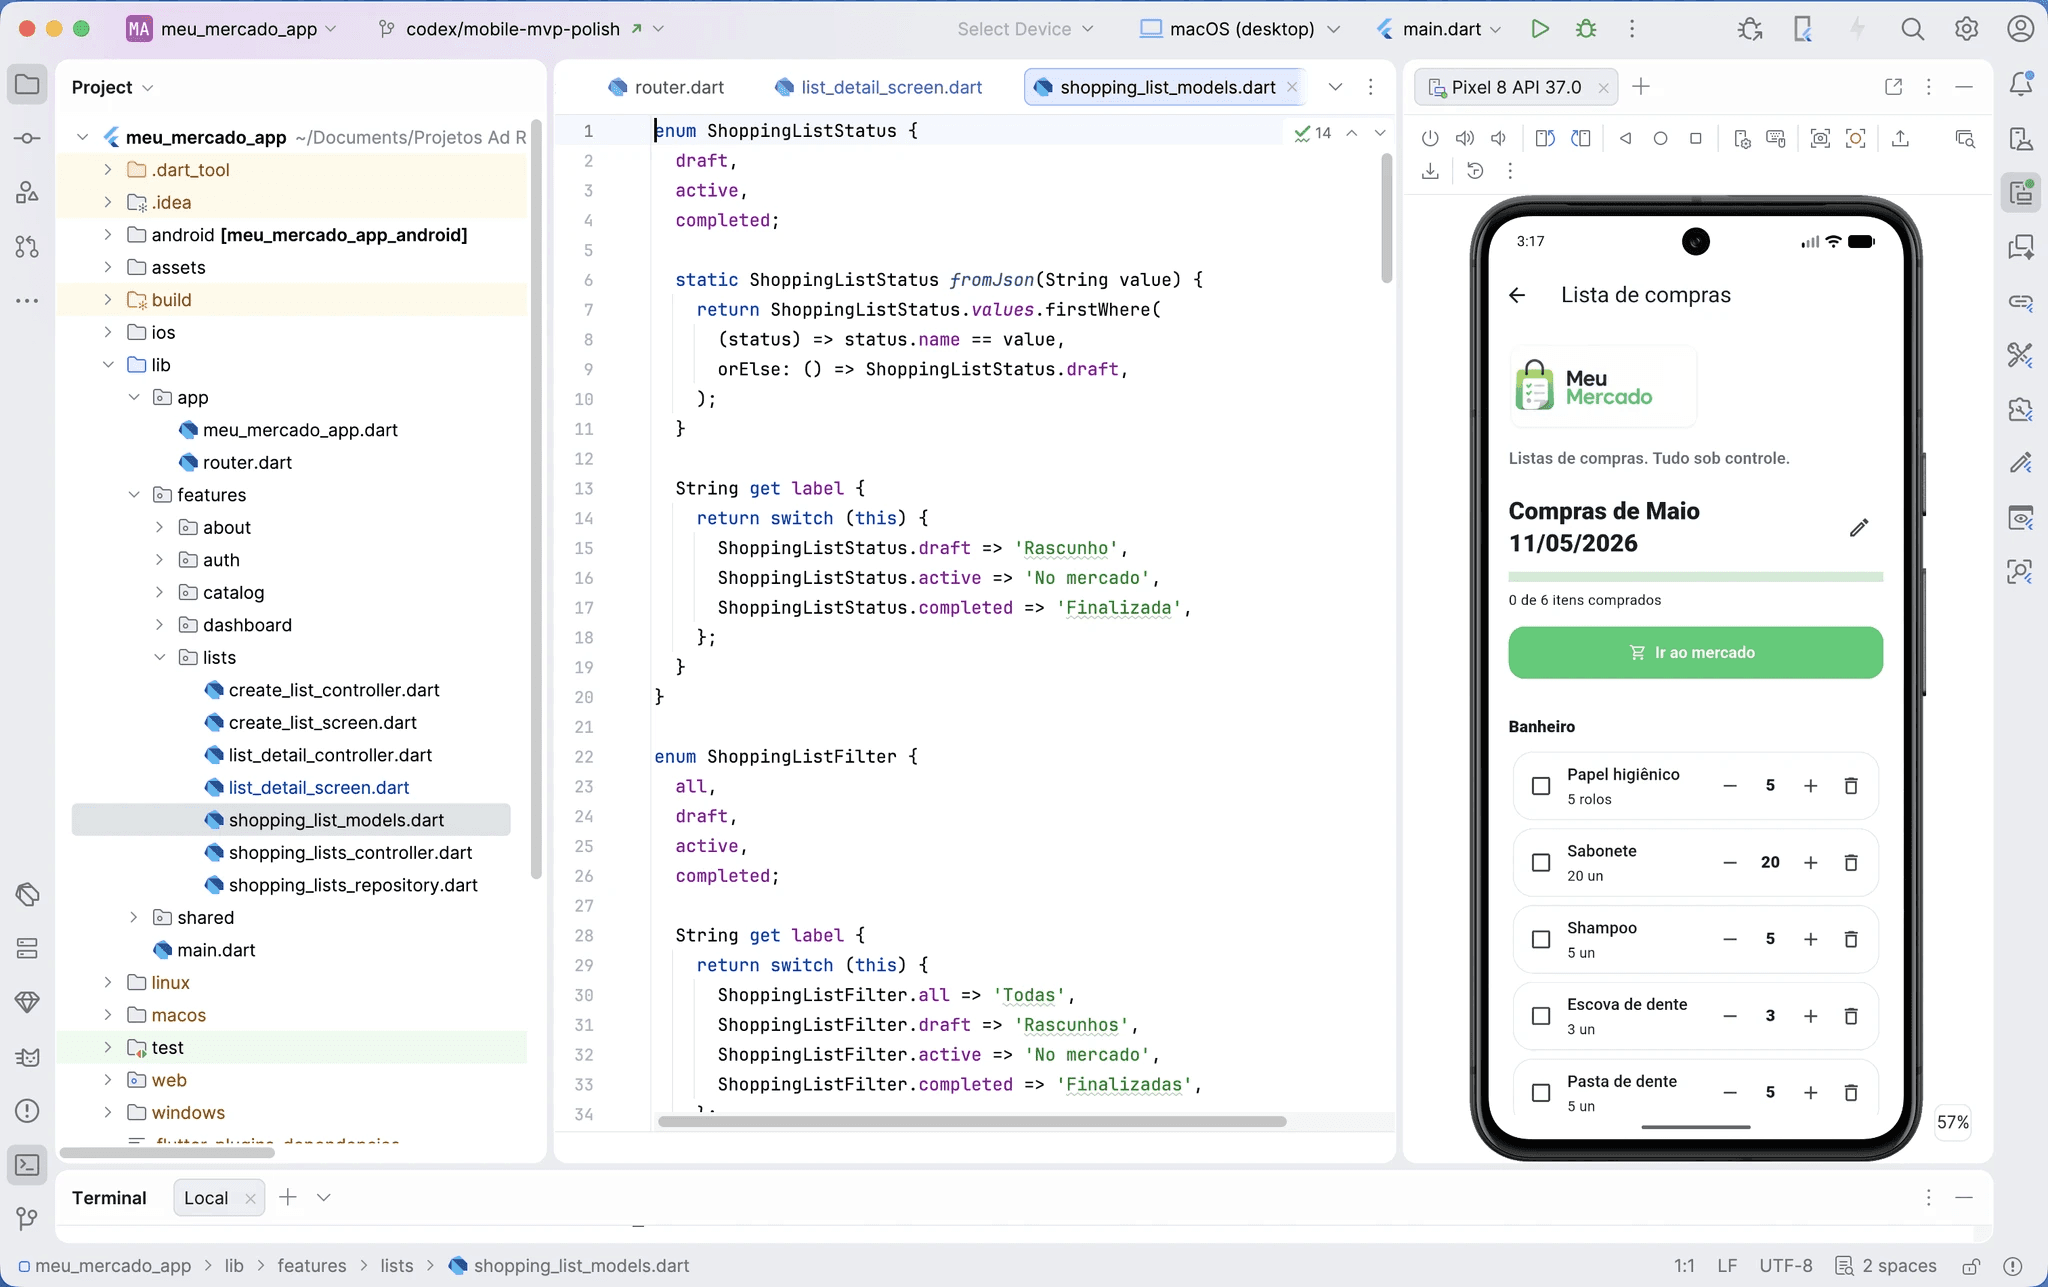Open the Git tool window icon
Viewport: 2048px width, 1287px height.
tap(28, 1218)
